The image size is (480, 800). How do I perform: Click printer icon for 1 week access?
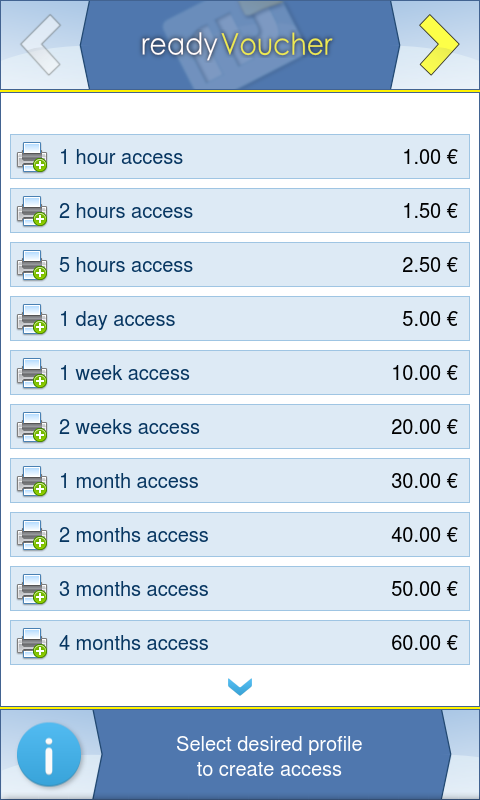click(32, 373)
